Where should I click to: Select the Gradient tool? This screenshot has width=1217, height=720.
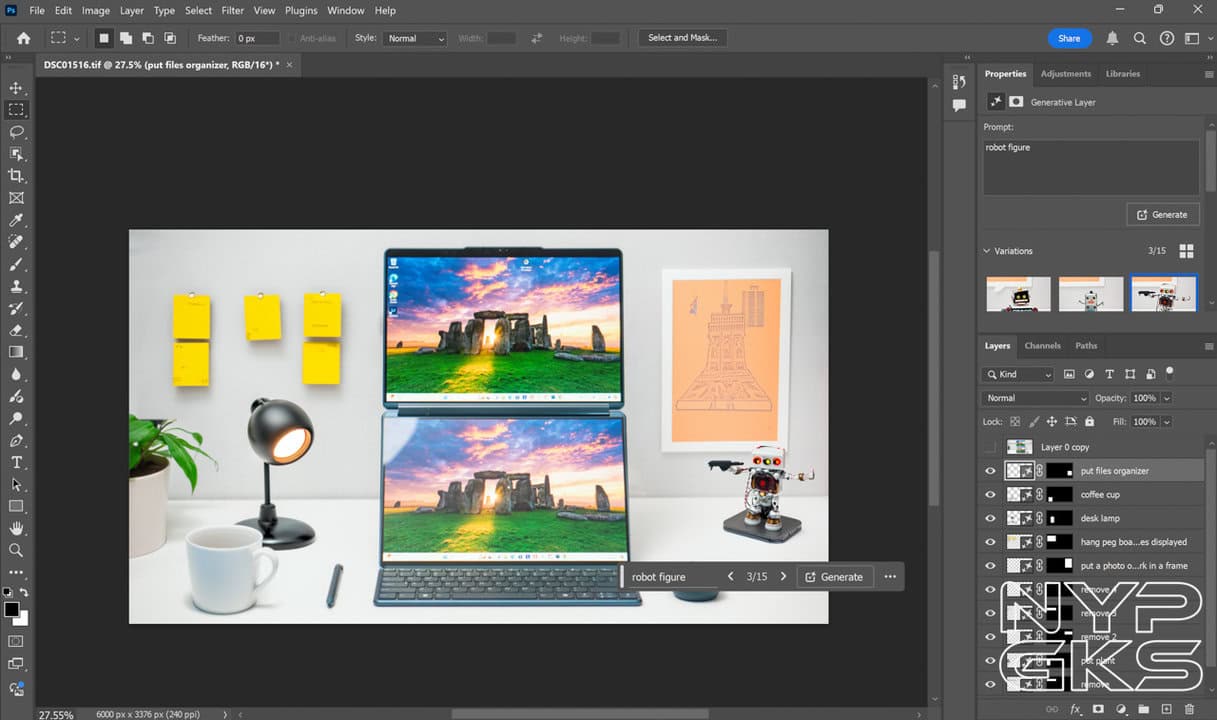pyautogui.click(x=16, y=352)
